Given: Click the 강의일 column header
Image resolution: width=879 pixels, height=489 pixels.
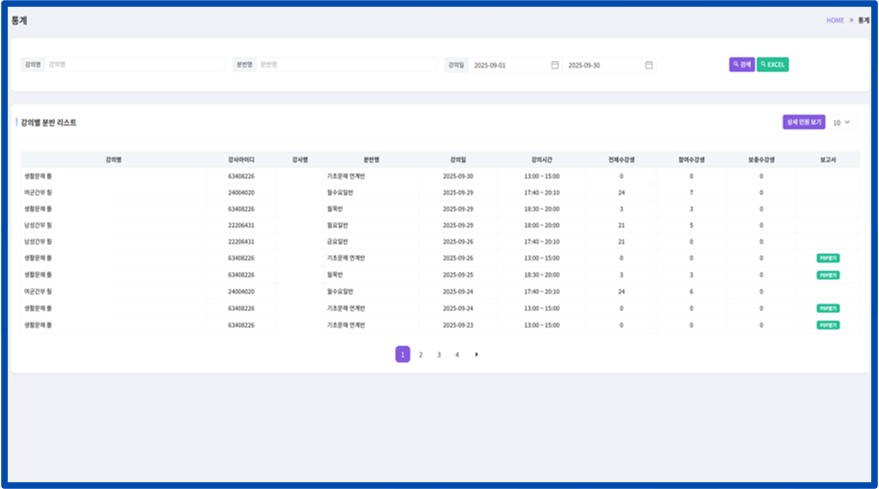Looking at the screenshot, I should pyautogui.click(x=457, y=159).
